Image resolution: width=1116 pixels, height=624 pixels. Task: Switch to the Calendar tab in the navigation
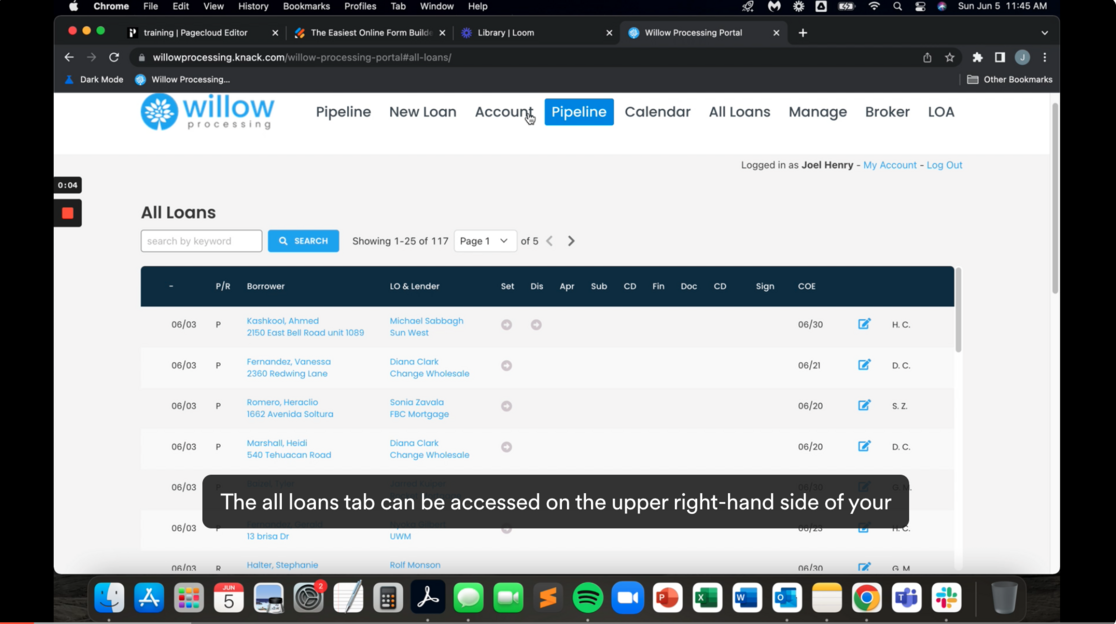[x=657, y=112]
